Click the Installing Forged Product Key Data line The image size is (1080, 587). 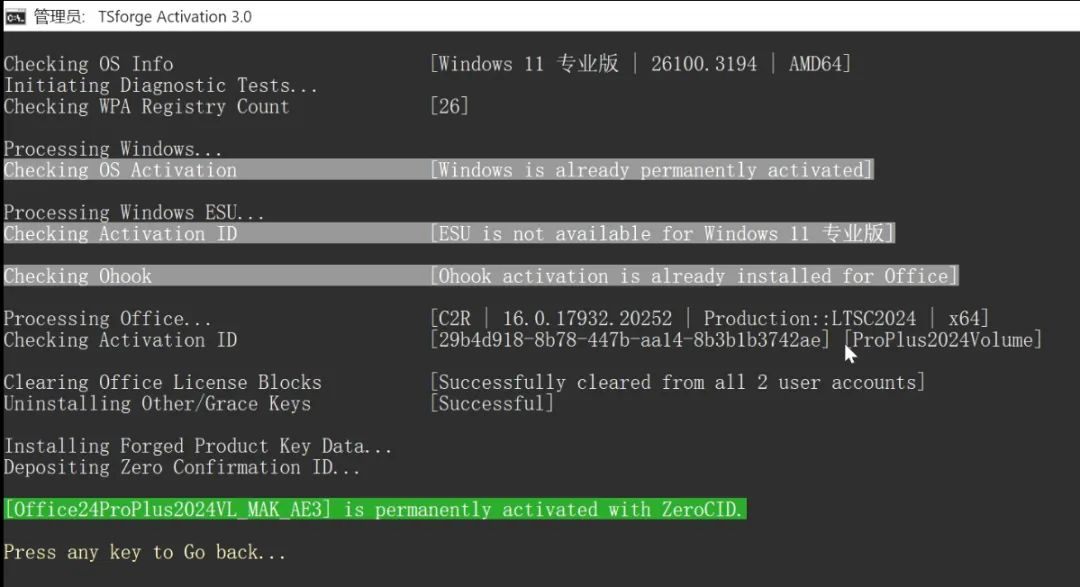coord(198,446)
